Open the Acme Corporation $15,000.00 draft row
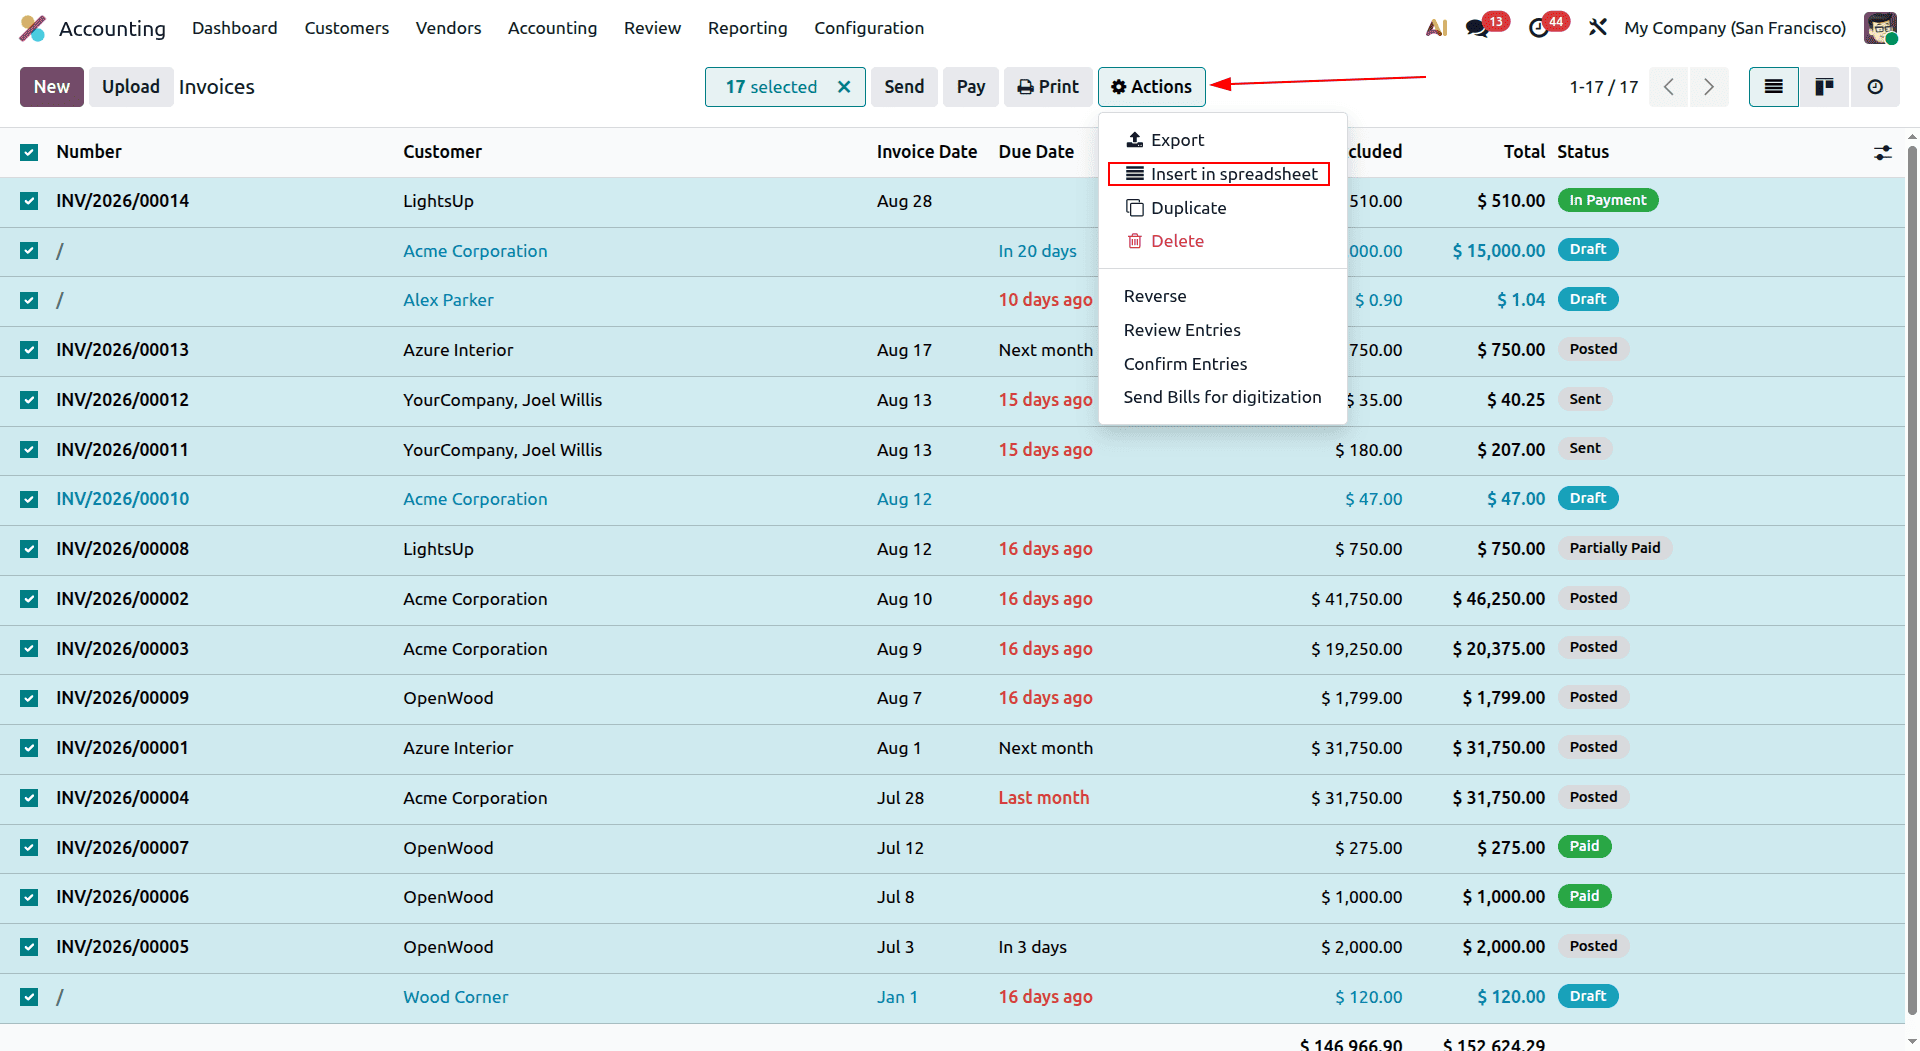The height and width of the screenshot is (1051, 1920). click(x=952, y=251)
